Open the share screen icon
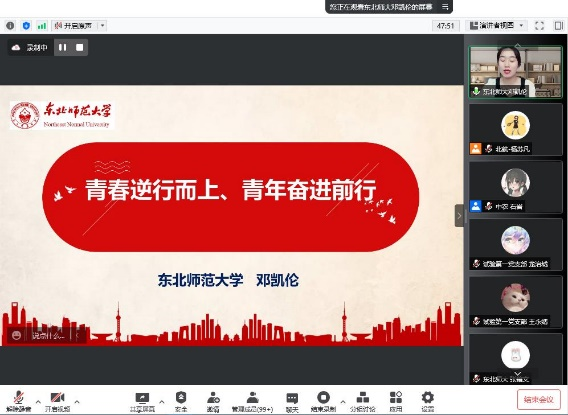Image resolution: width=568 pixels, height=415 pixels. (142, 401)
